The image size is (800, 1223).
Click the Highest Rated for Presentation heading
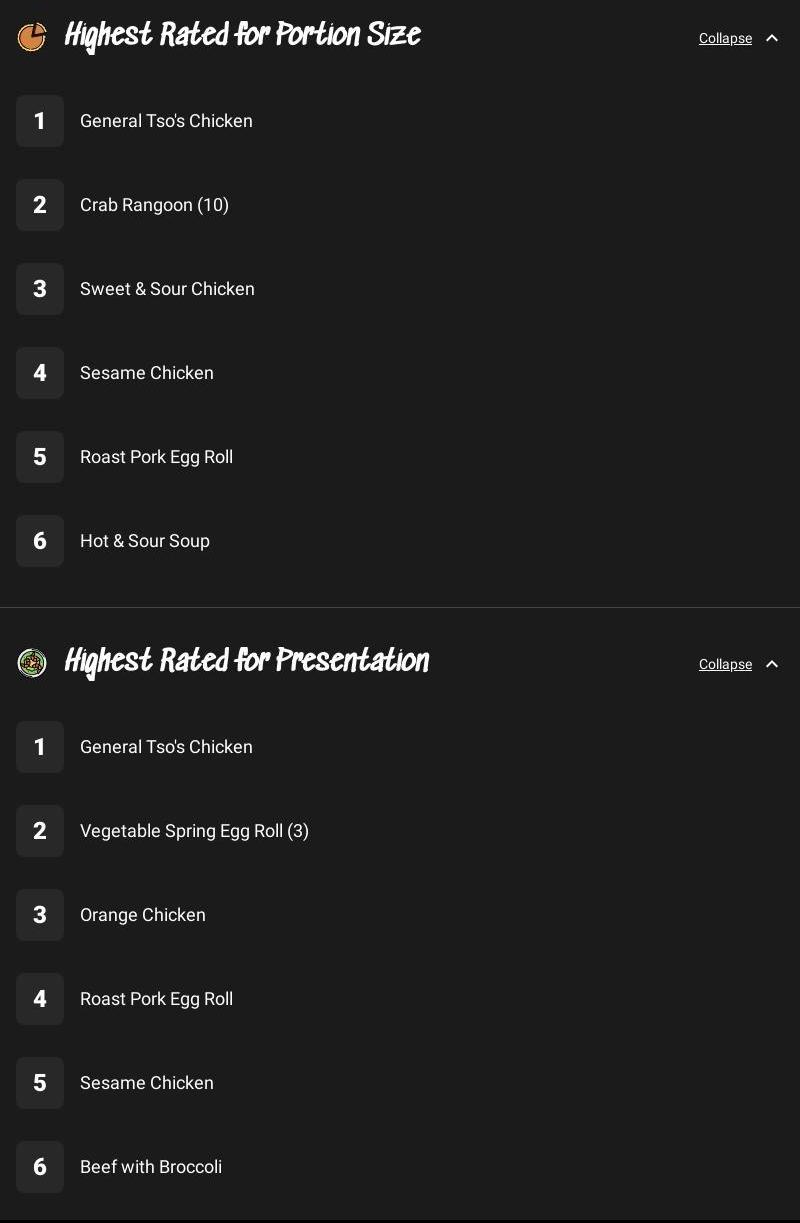coord(246,662)
